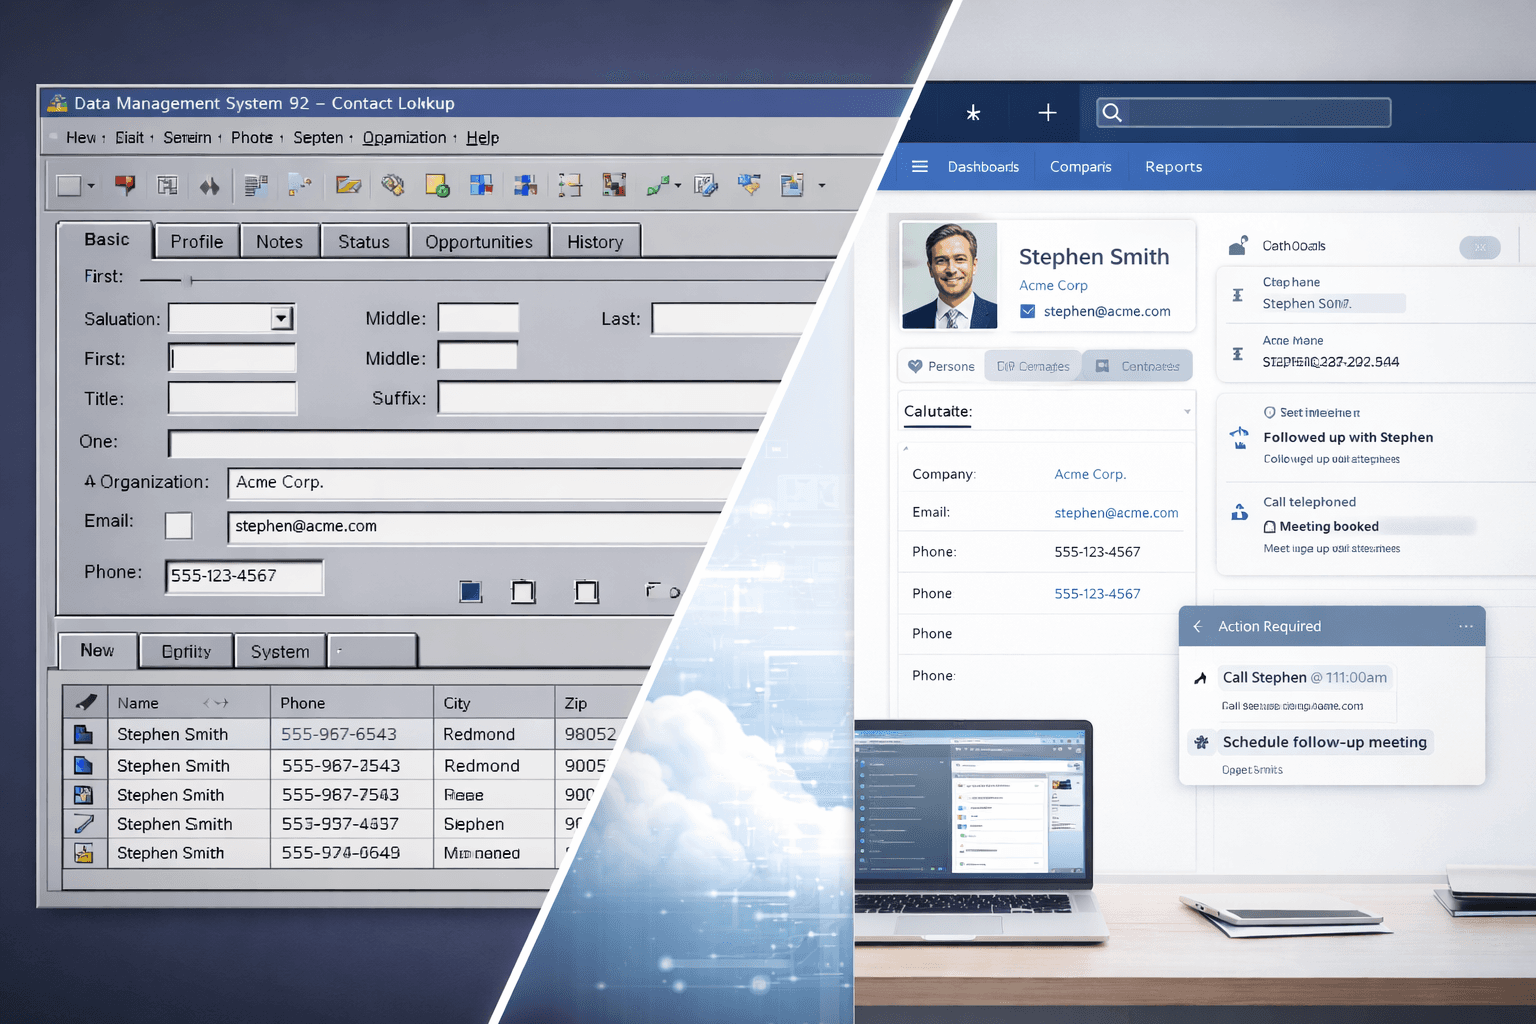
Task: Open the dropdown arrow at the toolbar's right end
Action: click(820, 185)
